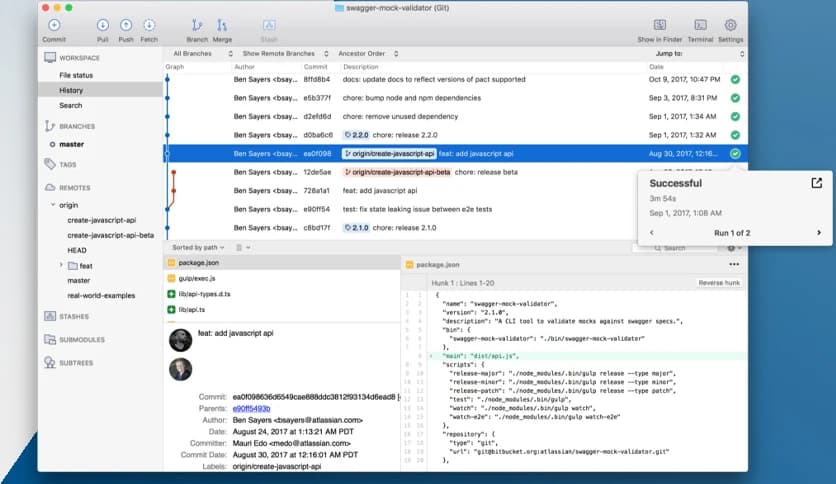The height and width of the screenshot is (484, 836).
Task: Click the Merge toolbar icon
Action: pyautogui.click(x=223, y=25)
